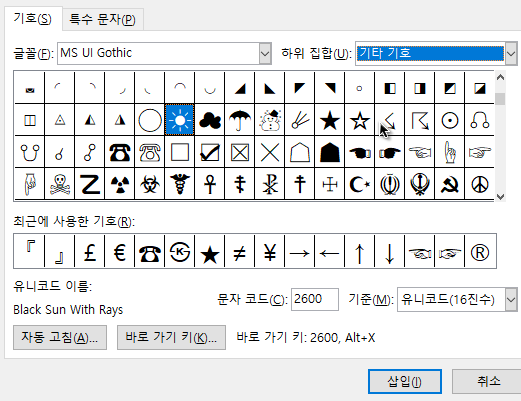
Task: Choose the skull and crossbones symbol
Action: click(60, 184)
